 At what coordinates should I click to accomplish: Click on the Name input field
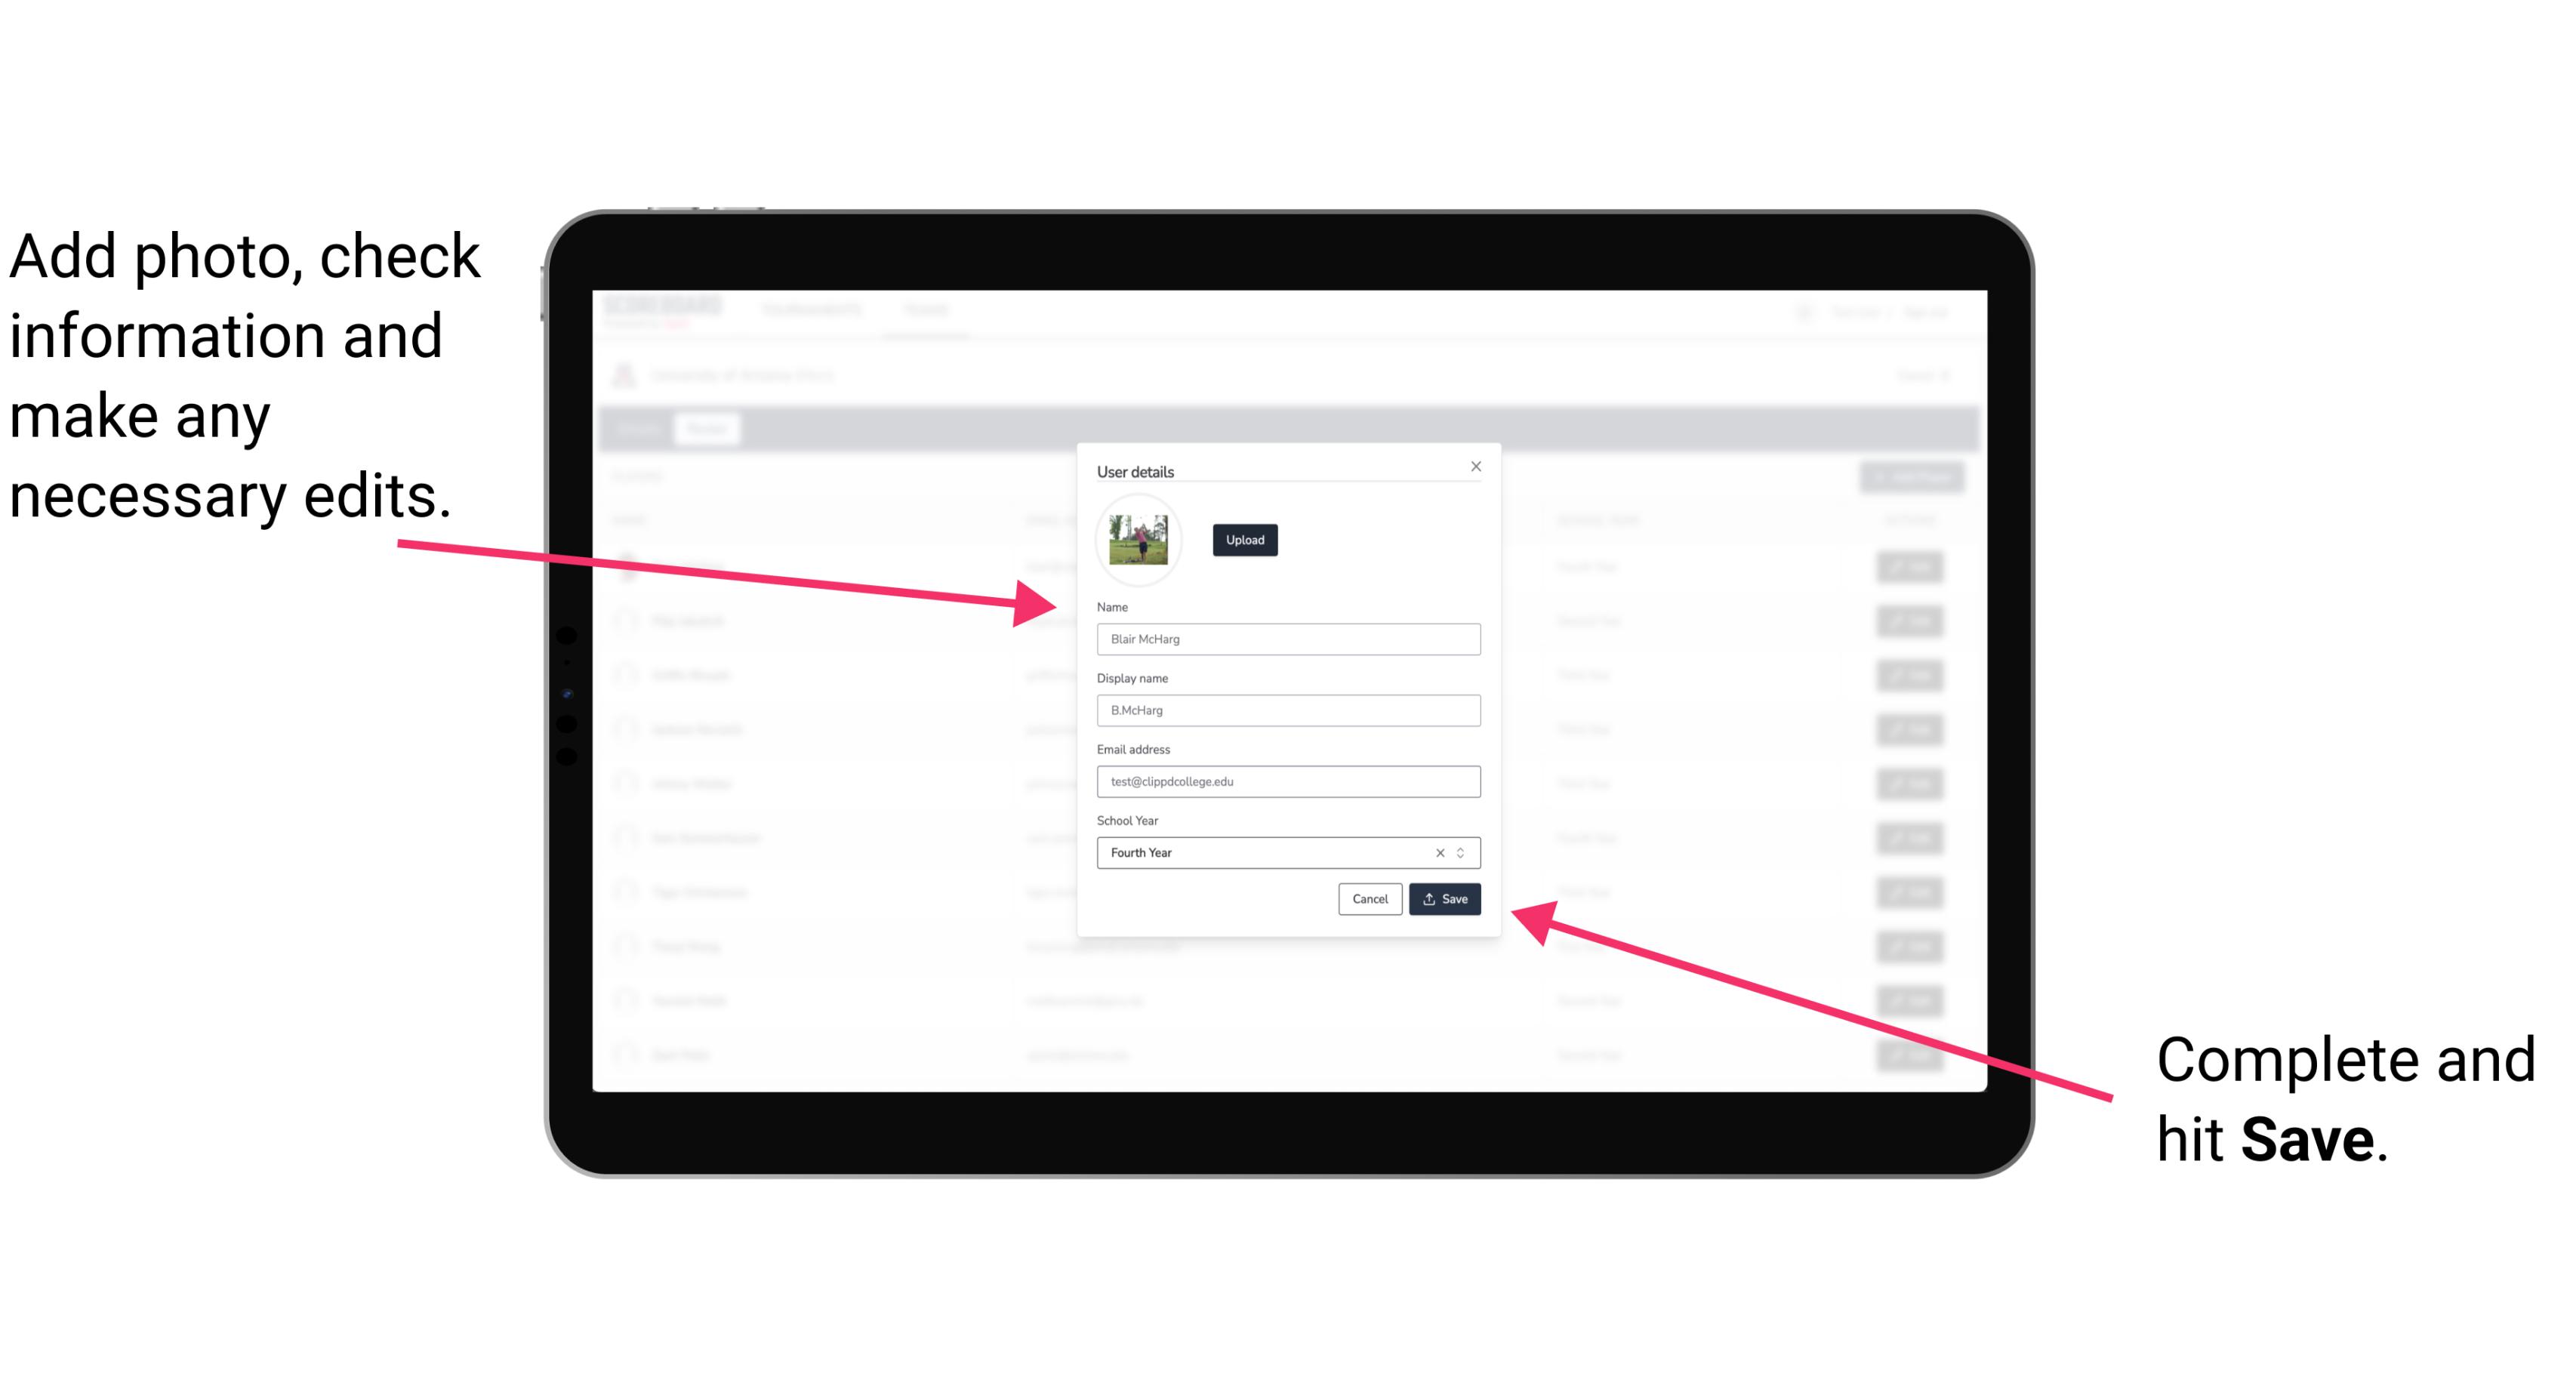point(1287,639)
